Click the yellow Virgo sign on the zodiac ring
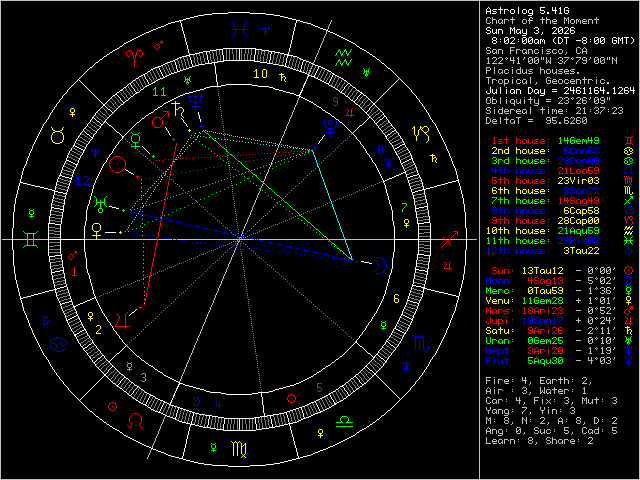This screenshot has height=480, width=640. point(239,449)
